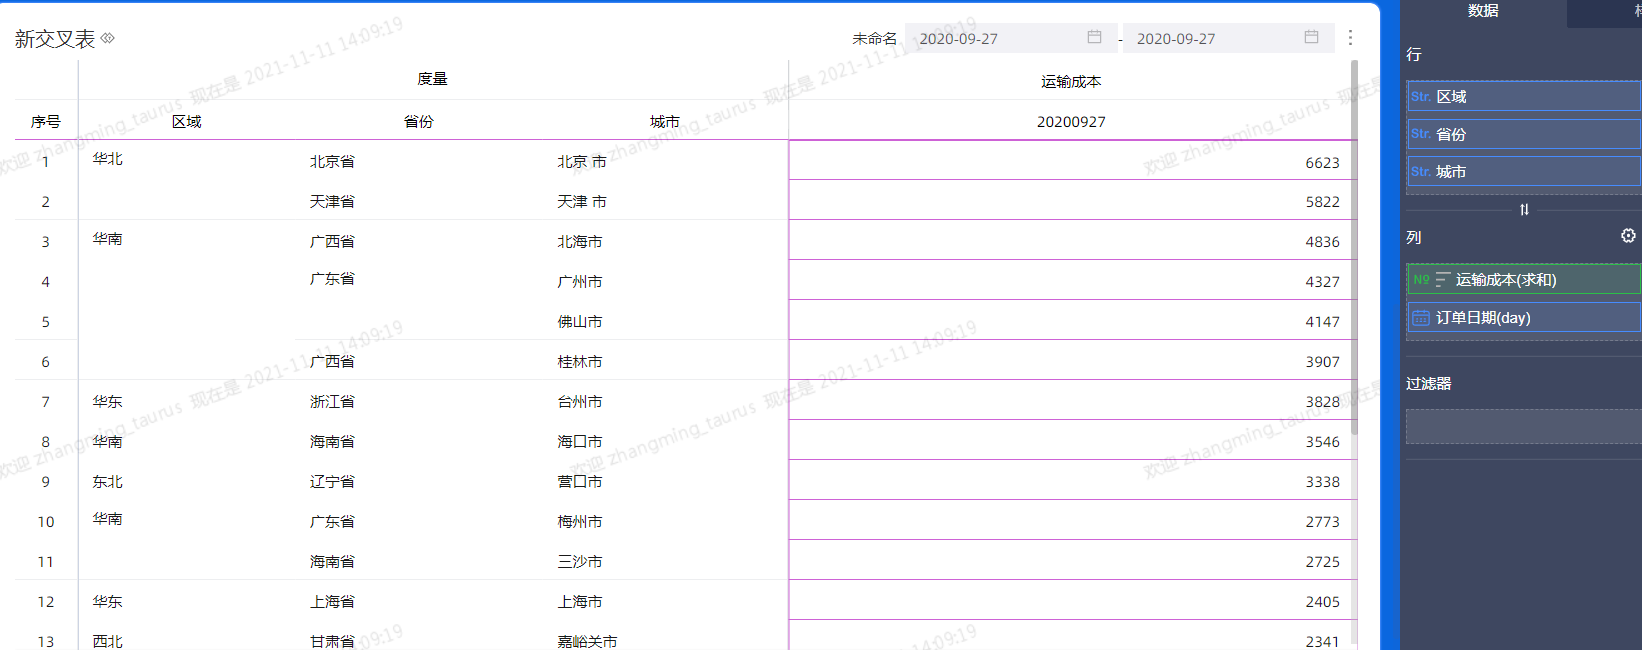The image size is (1642, 650).
Task: Open the three-dot more options menu
Action: coord(1350,37)
